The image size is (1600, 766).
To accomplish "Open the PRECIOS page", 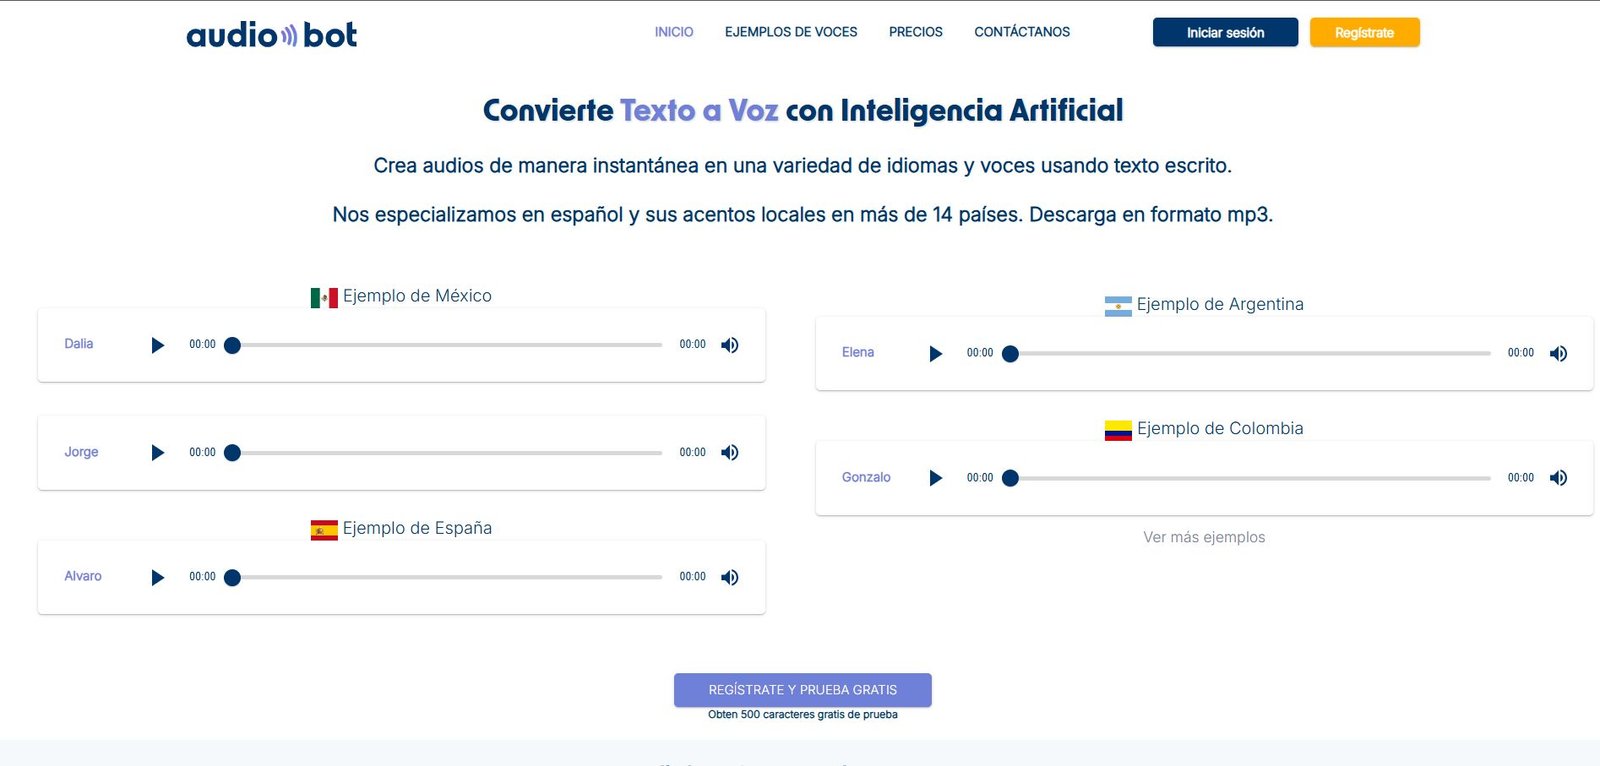I will [x=915, y=32].
